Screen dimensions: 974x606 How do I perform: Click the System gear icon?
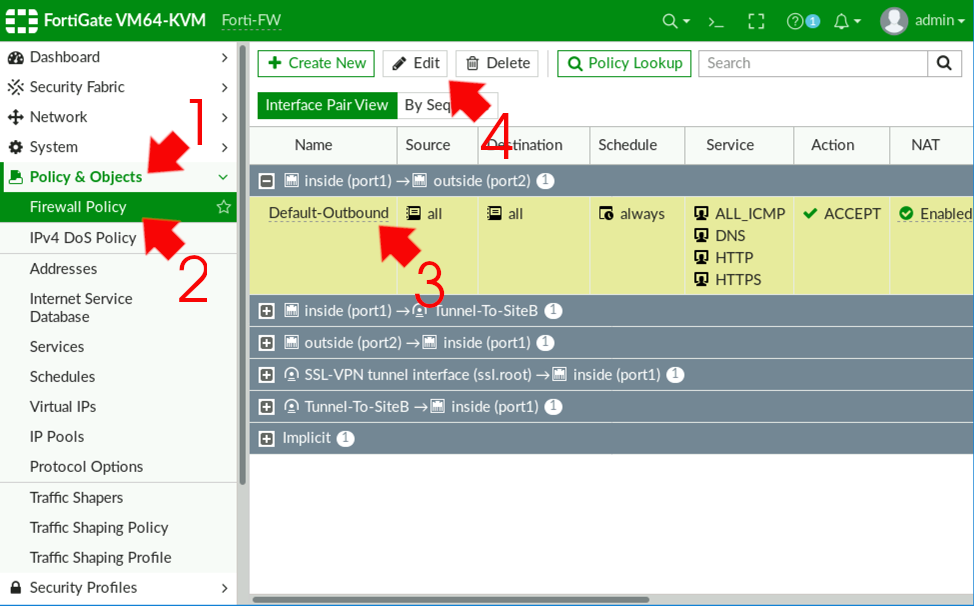16,147
